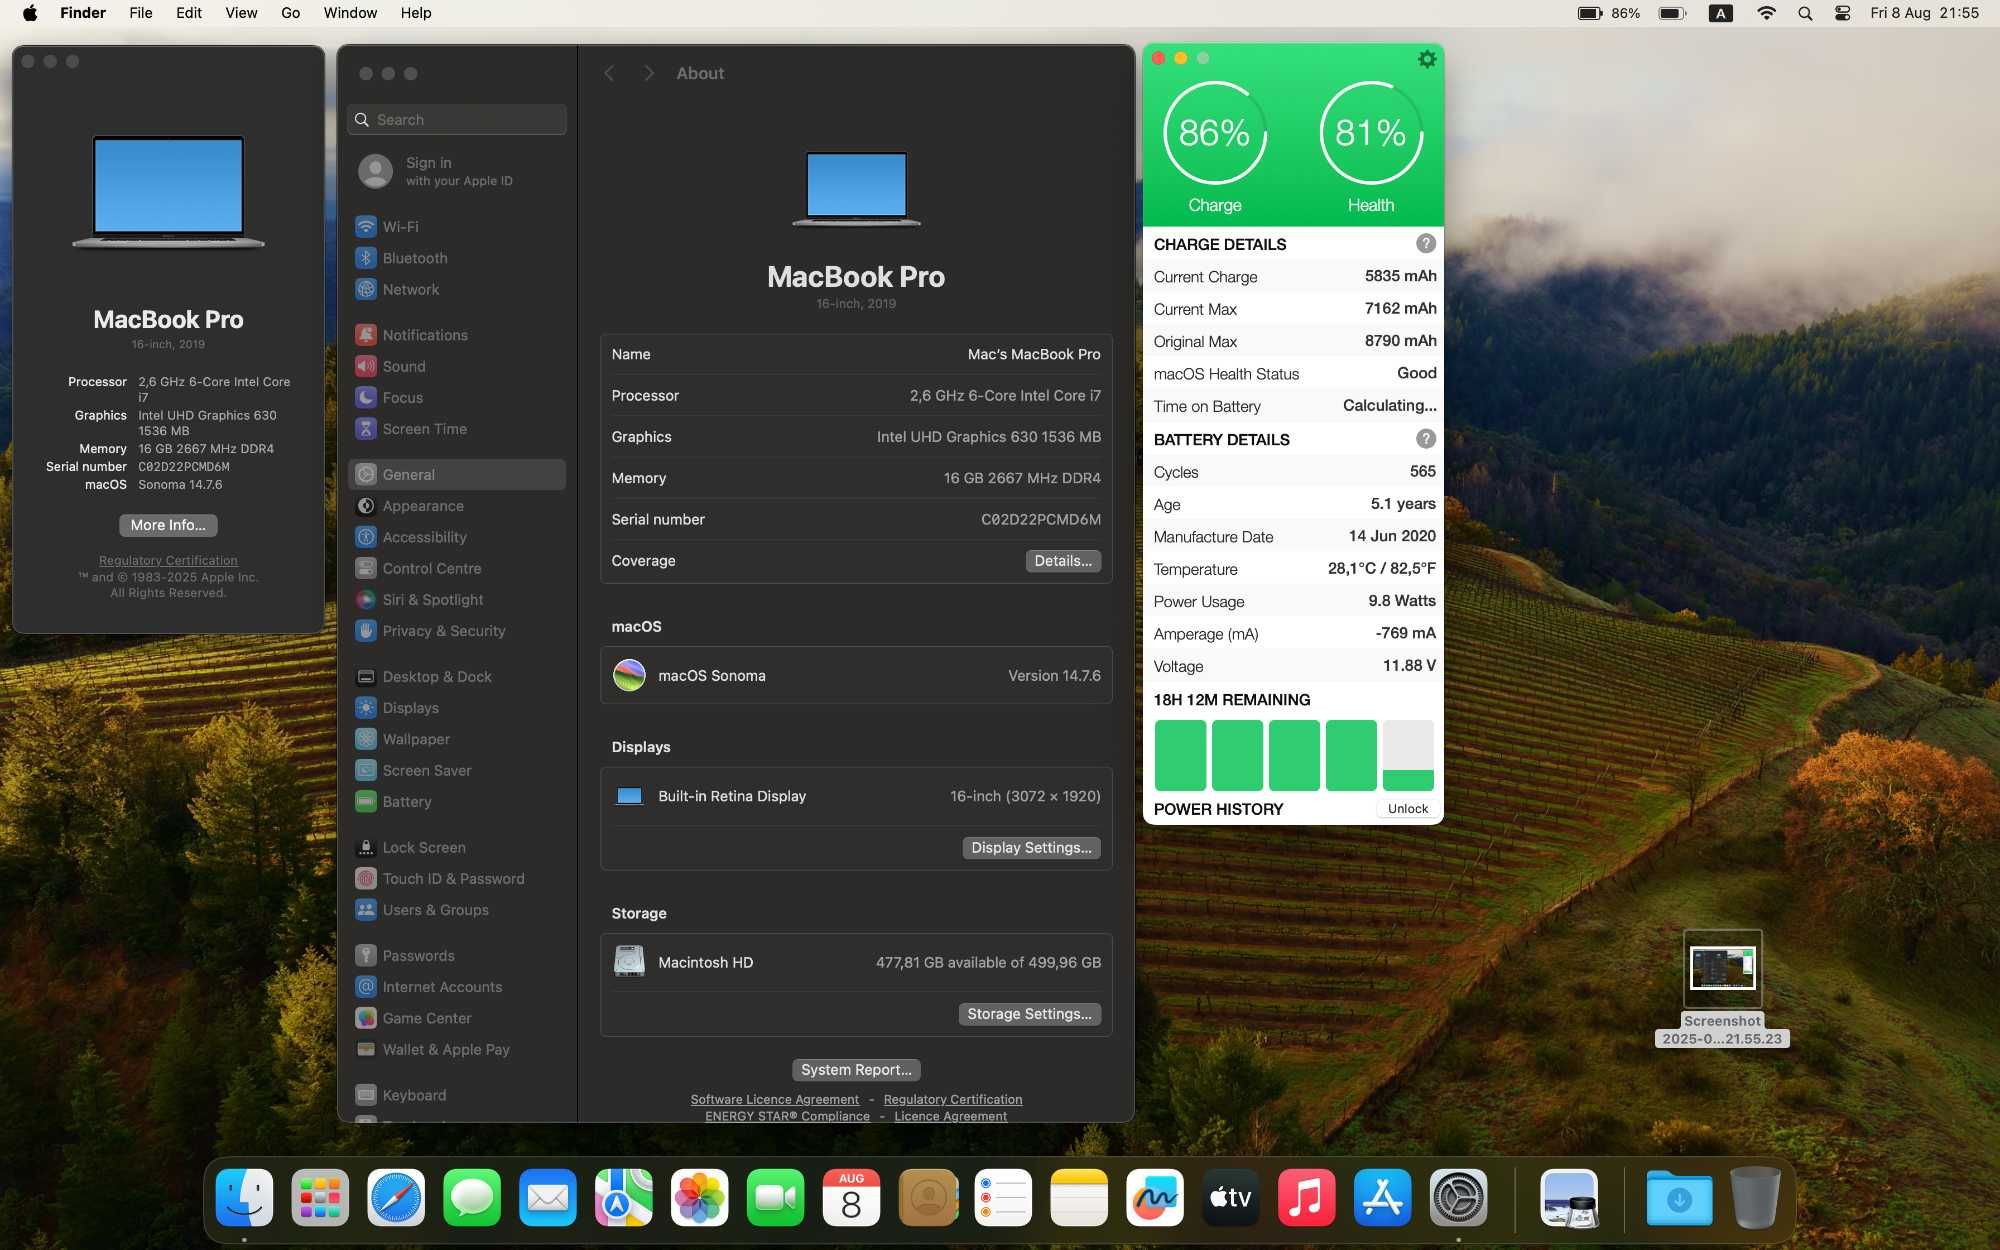Viewport: 2000px width, 1250px height.
Task: Click the Wi-Fi icon in menu bar
Action: (x=1767, y=13)
